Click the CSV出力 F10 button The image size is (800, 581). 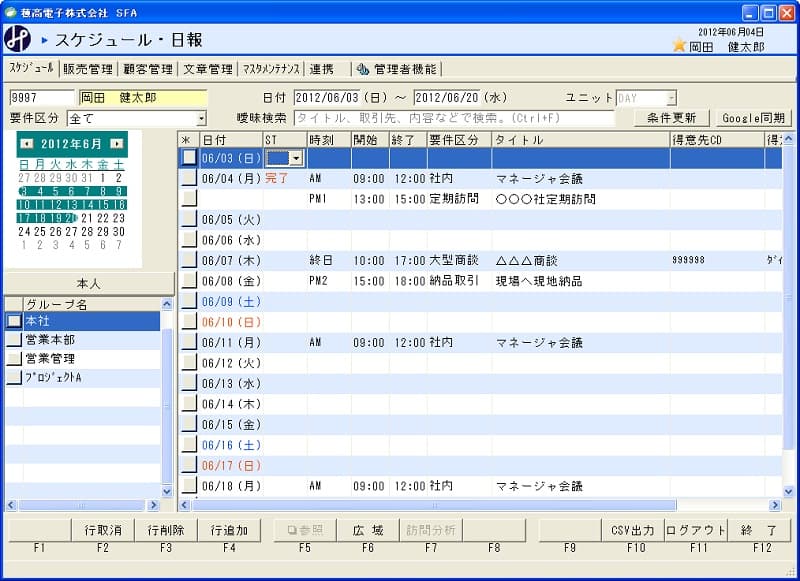coord(633,531)
